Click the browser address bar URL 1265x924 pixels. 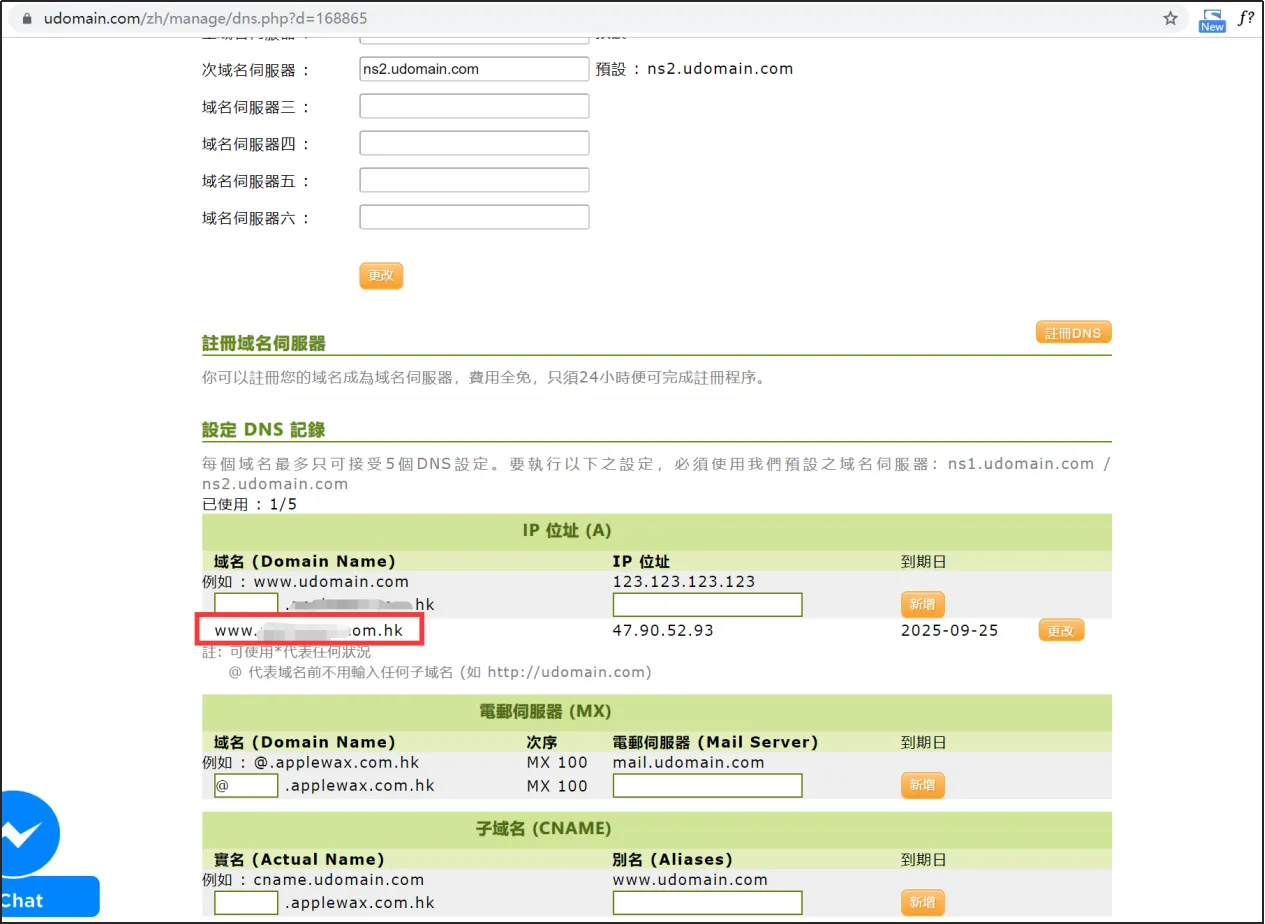pos(198,19)
